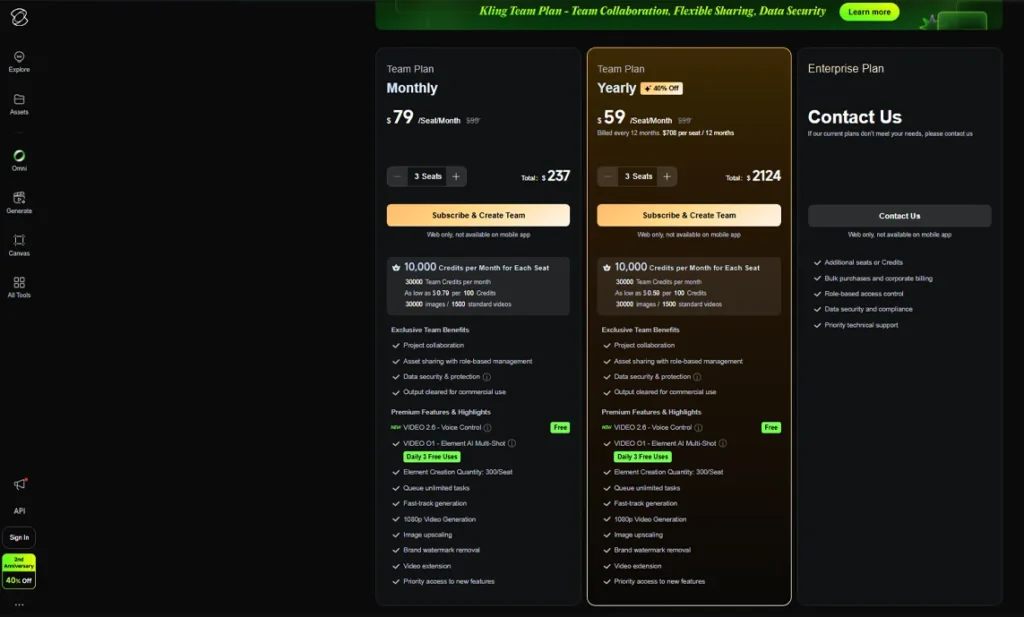Open the API link in sidebar
Screen dimensions: 1024x617
[20, 511]
